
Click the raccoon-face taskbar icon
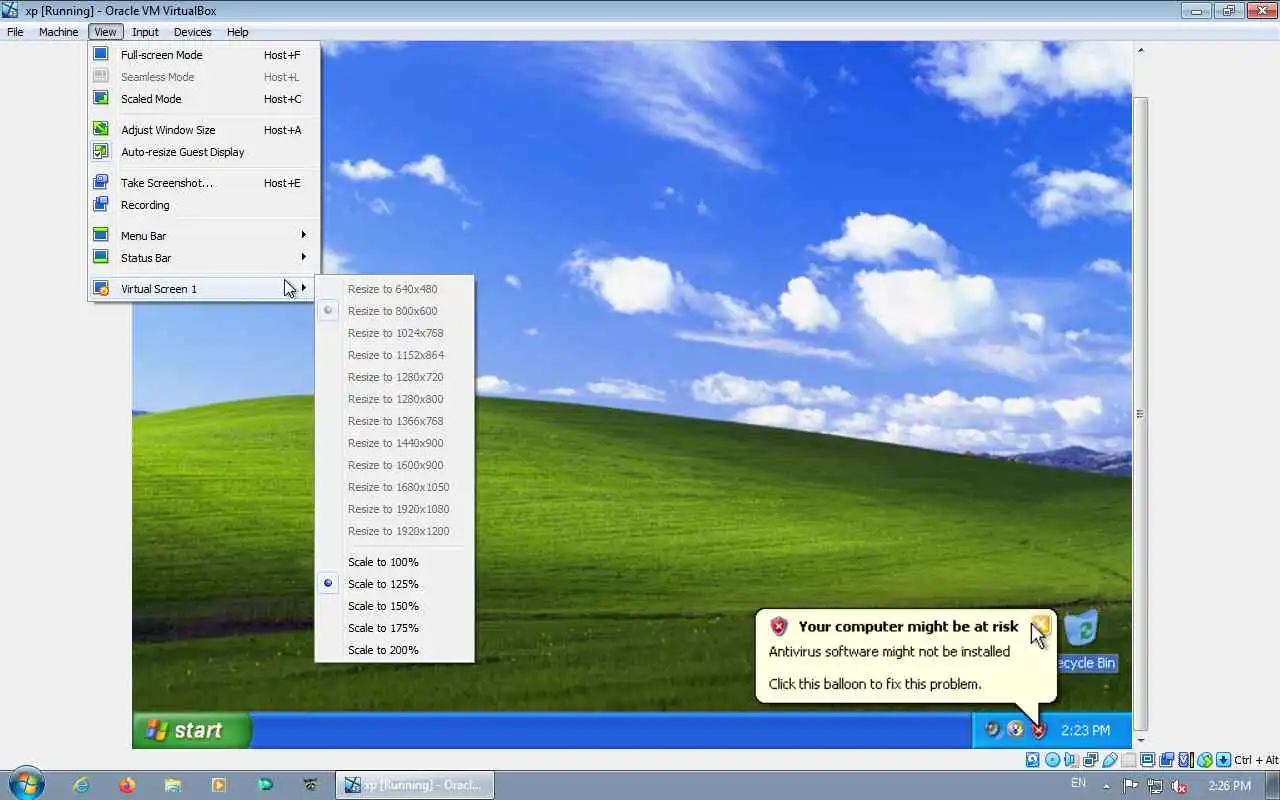(x=311, y=785)
